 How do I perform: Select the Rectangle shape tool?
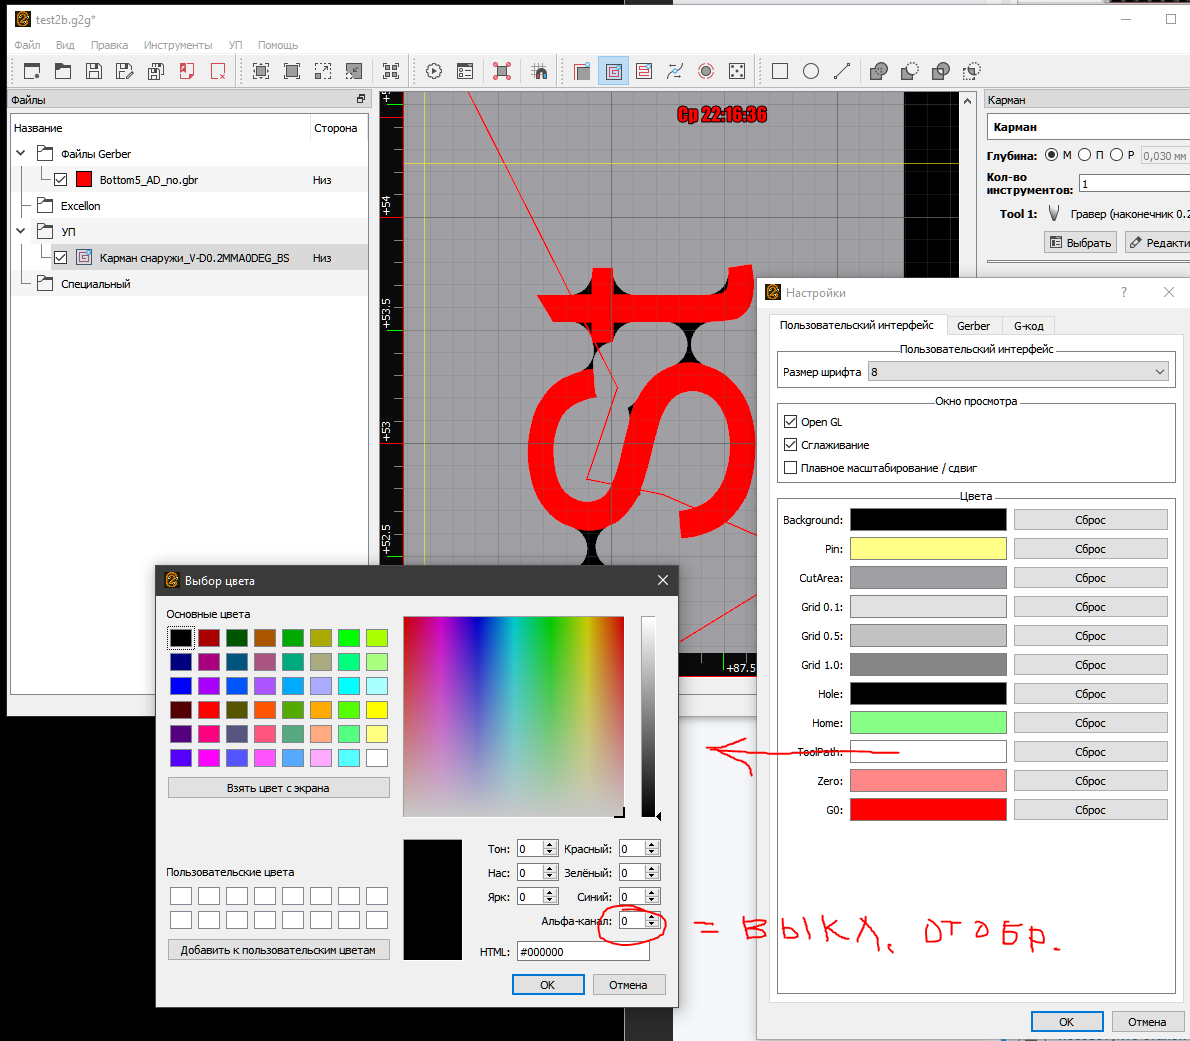click(x=779, y=71)
